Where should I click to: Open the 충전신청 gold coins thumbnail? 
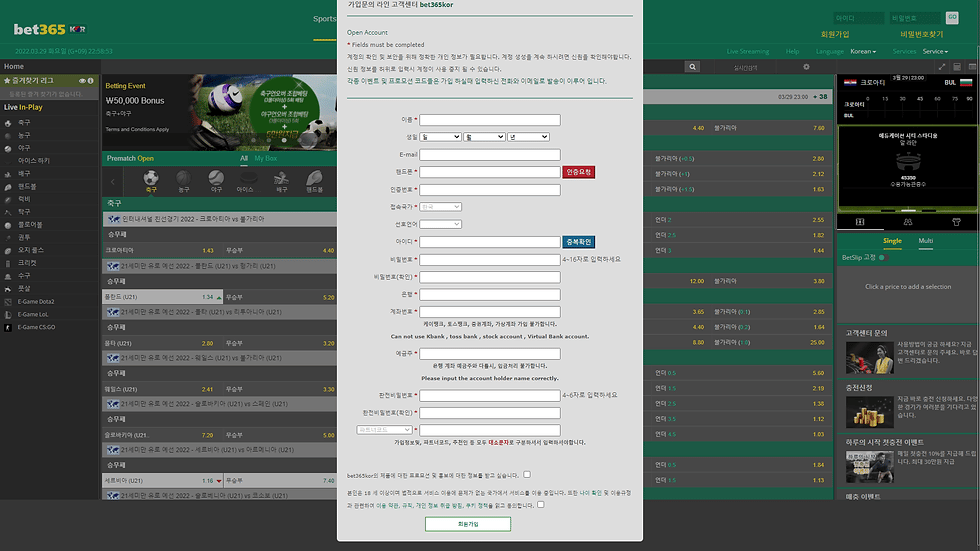(x=869, y=412)
